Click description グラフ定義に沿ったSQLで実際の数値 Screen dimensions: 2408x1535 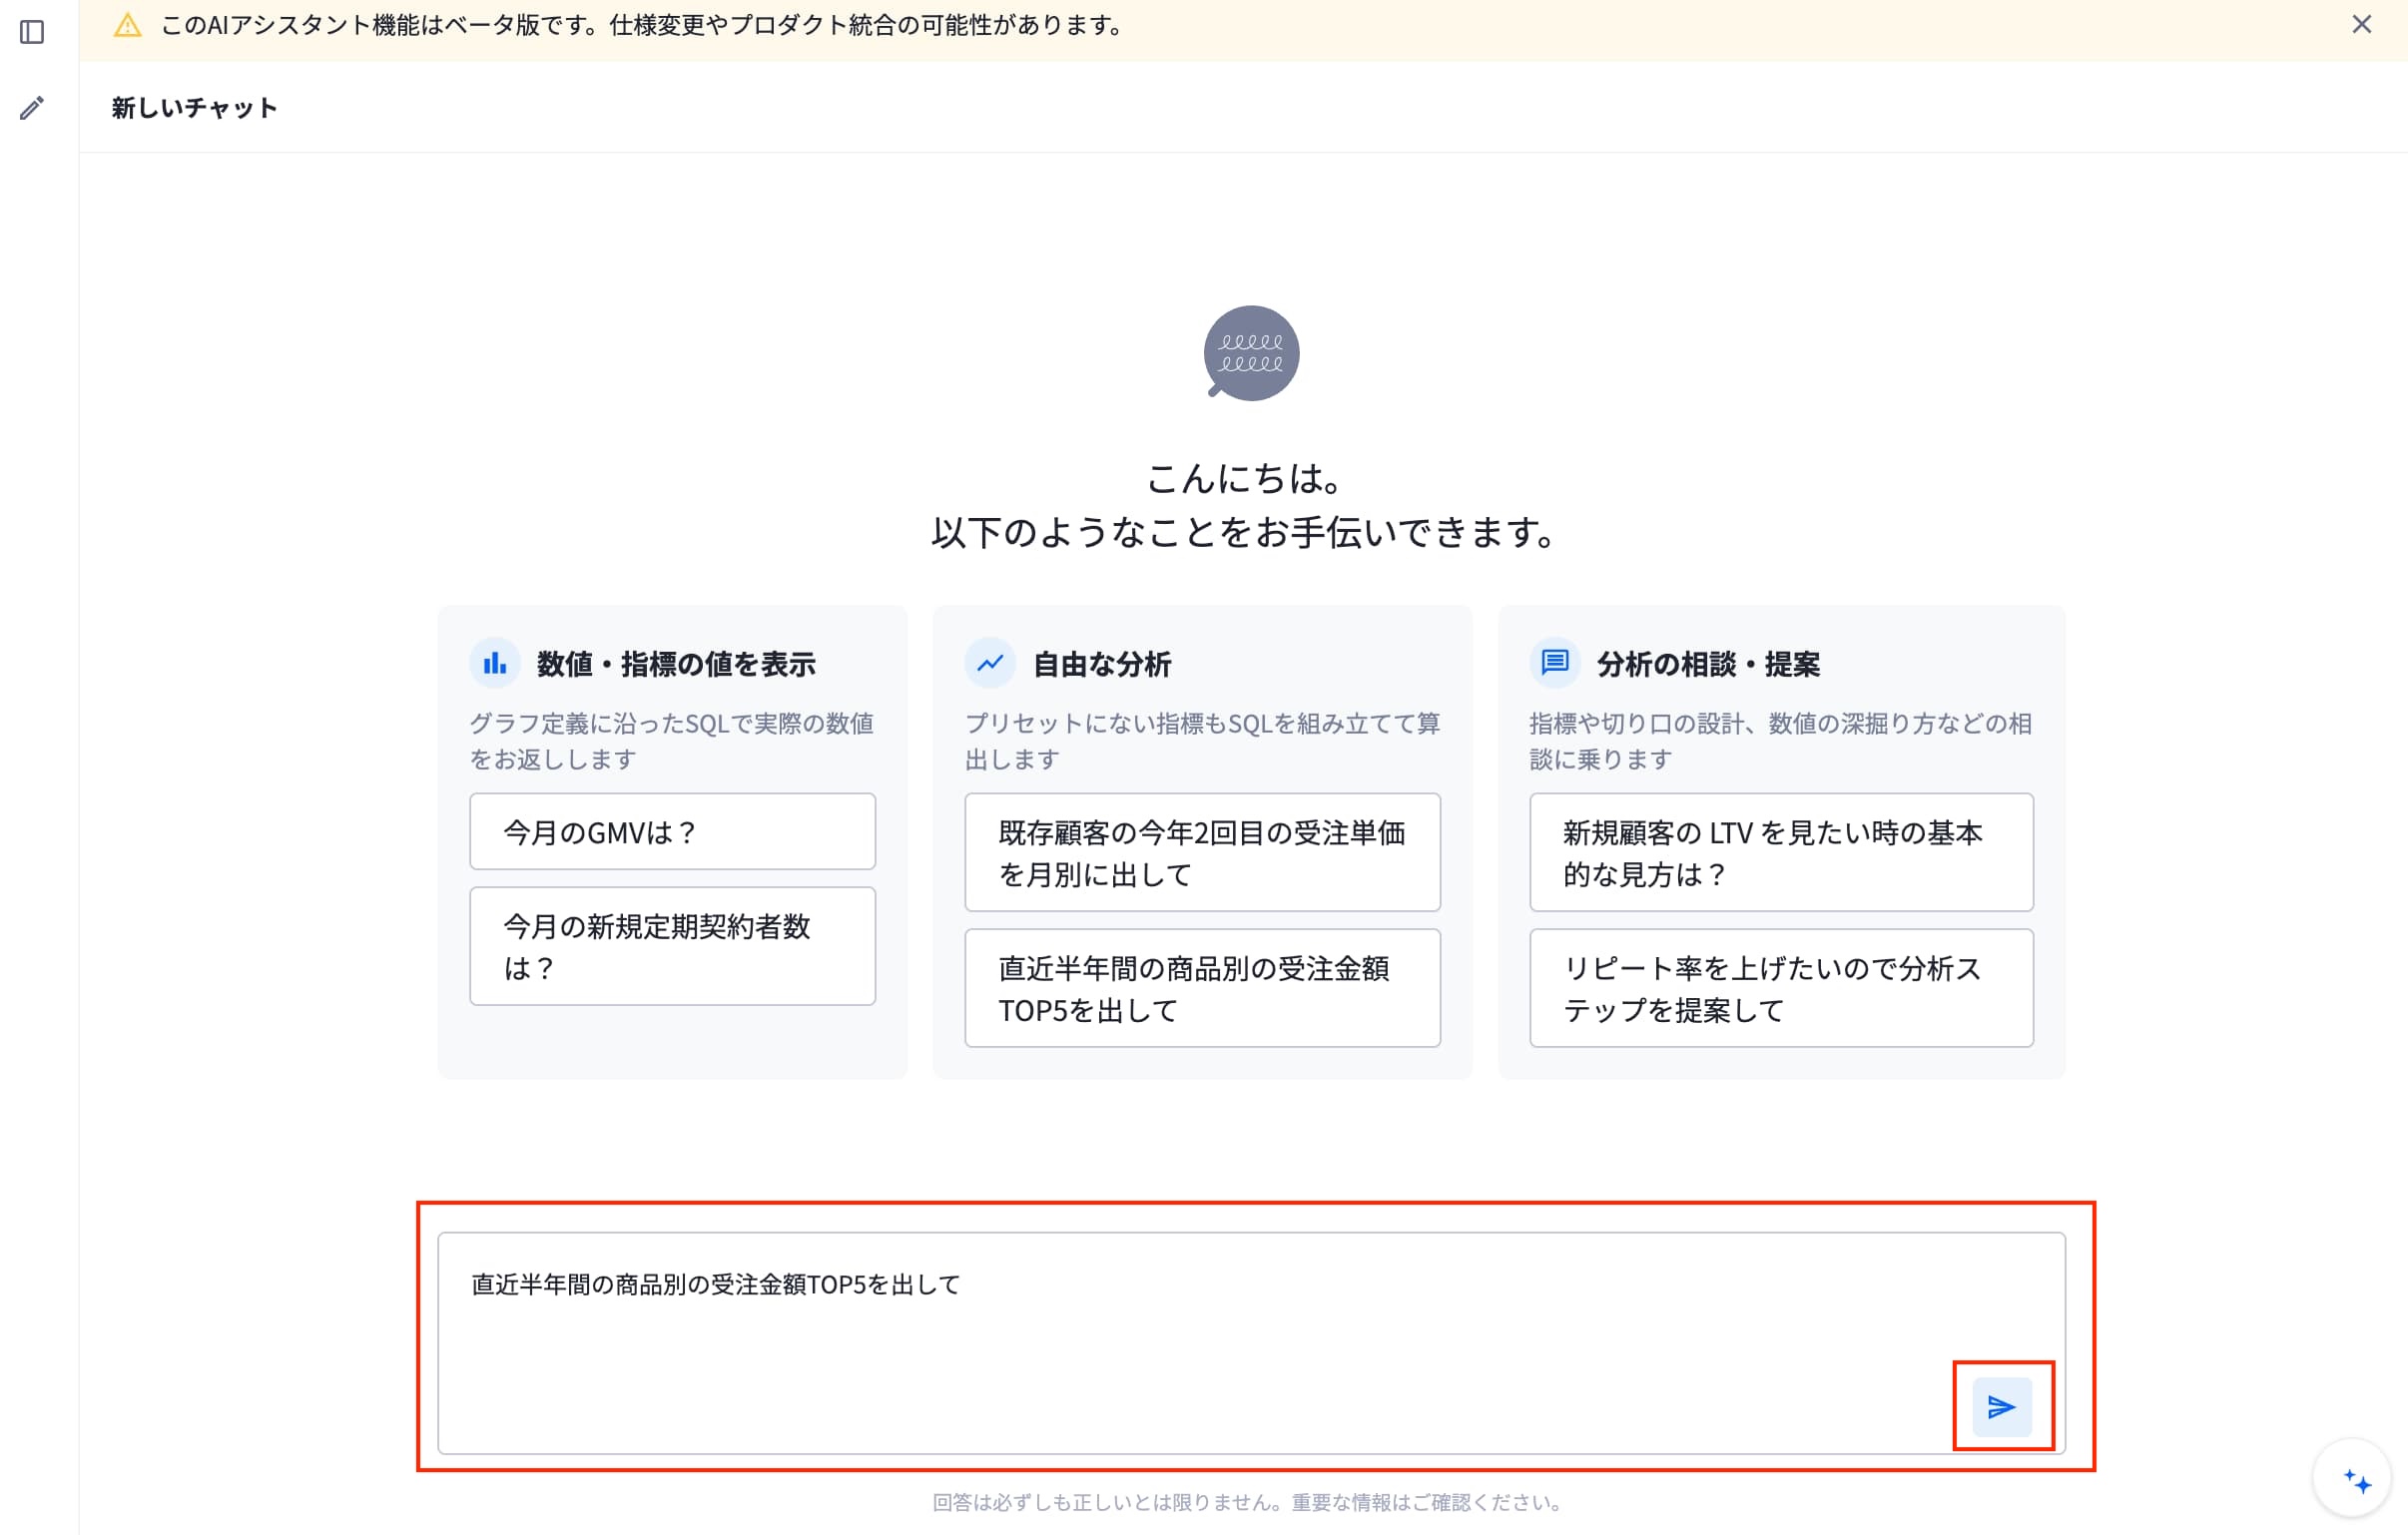pos(671,741)
